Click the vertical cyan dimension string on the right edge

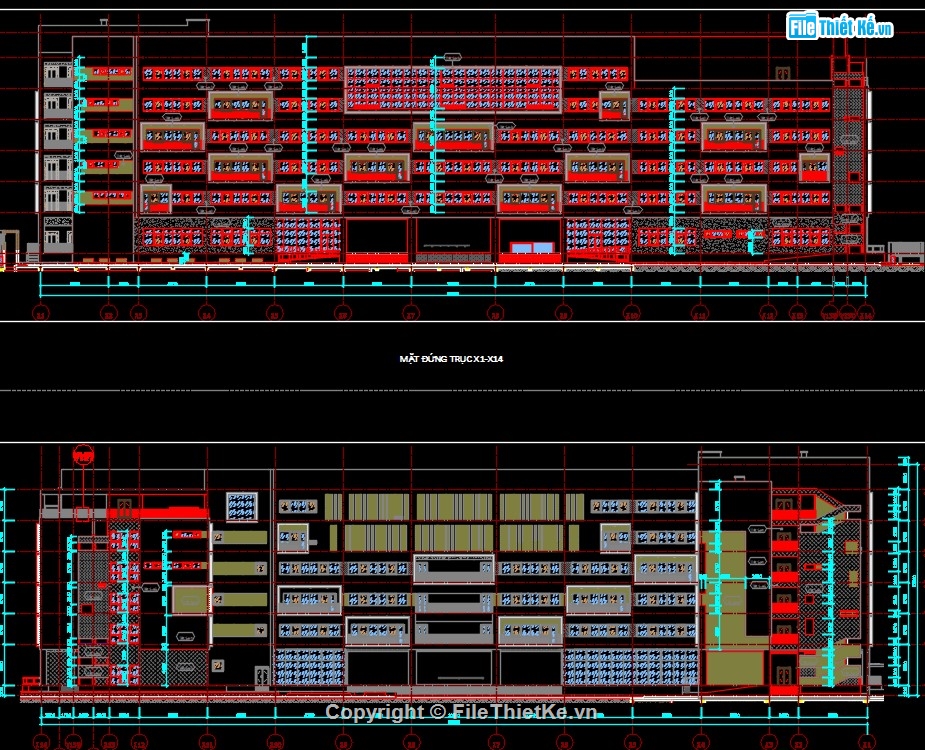pyautogui.click(x=905, y=580)
